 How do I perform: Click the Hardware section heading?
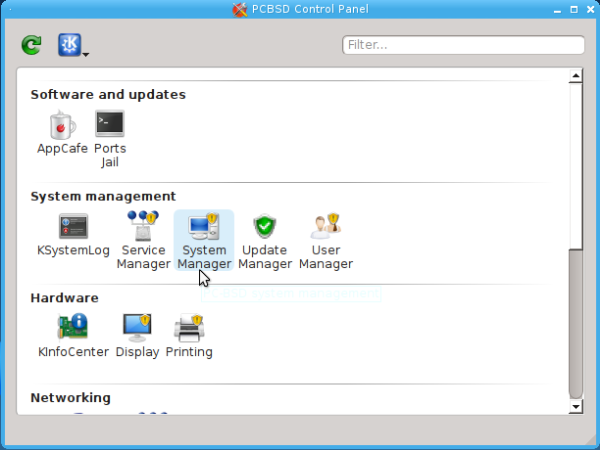(x=64, y=298)
